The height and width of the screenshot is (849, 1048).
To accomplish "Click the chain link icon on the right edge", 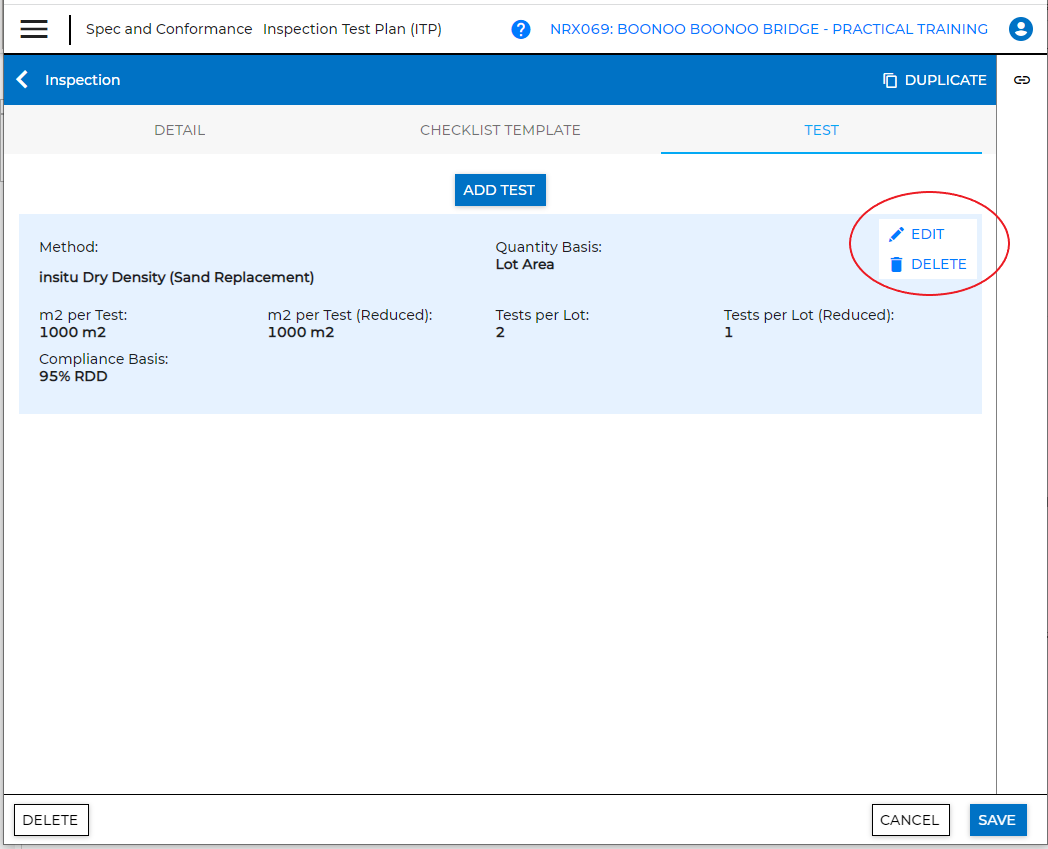I will tap(1022, 79).
